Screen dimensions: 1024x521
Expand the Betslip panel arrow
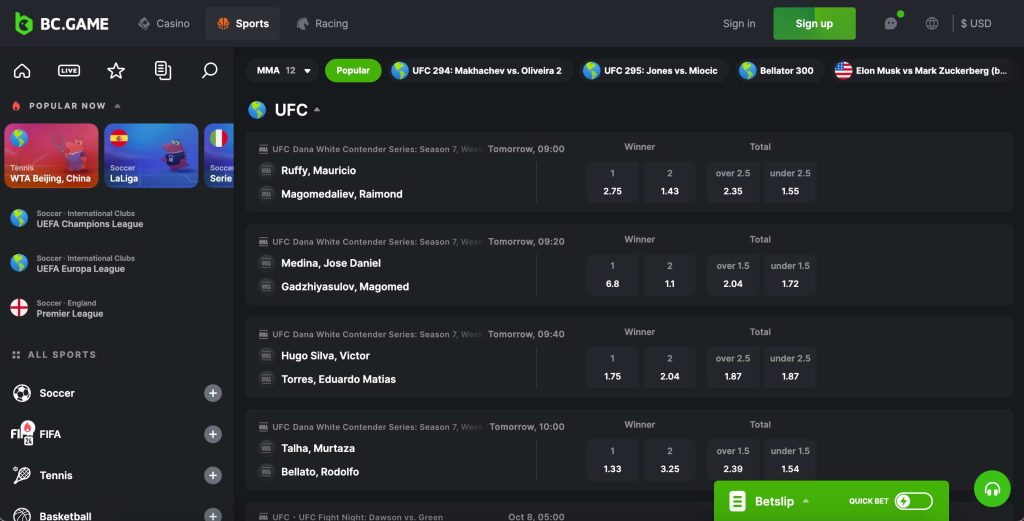point(806,501)
